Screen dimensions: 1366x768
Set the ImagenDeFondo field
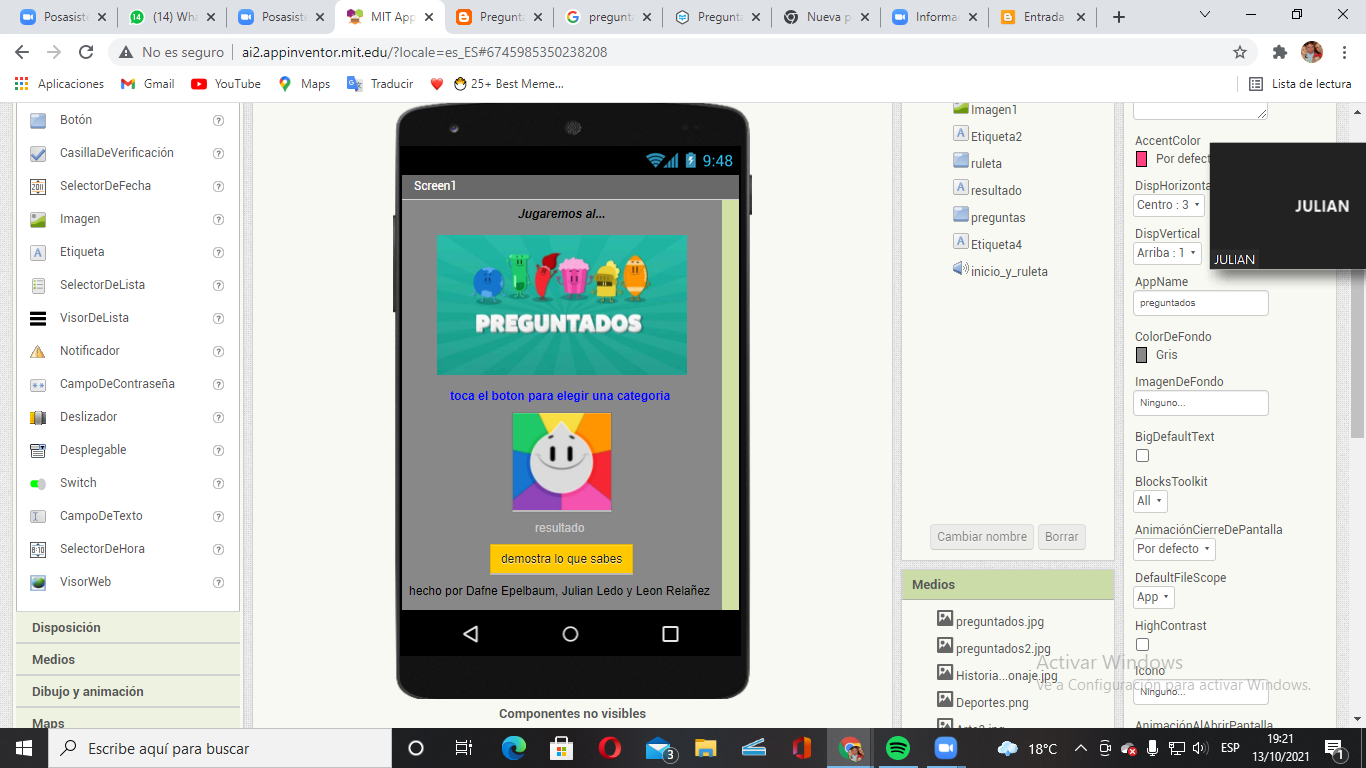tap(1201, 403)
